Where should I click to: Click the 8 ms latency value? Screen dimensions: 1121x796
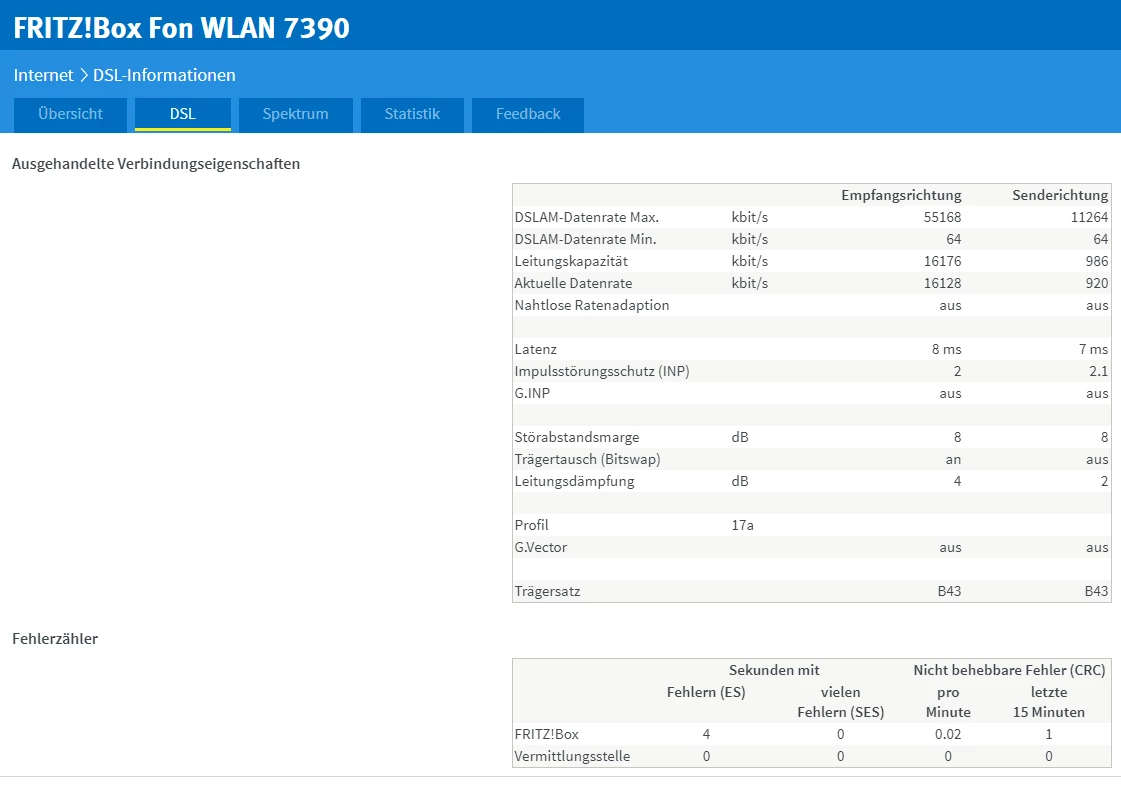[947, 349]
